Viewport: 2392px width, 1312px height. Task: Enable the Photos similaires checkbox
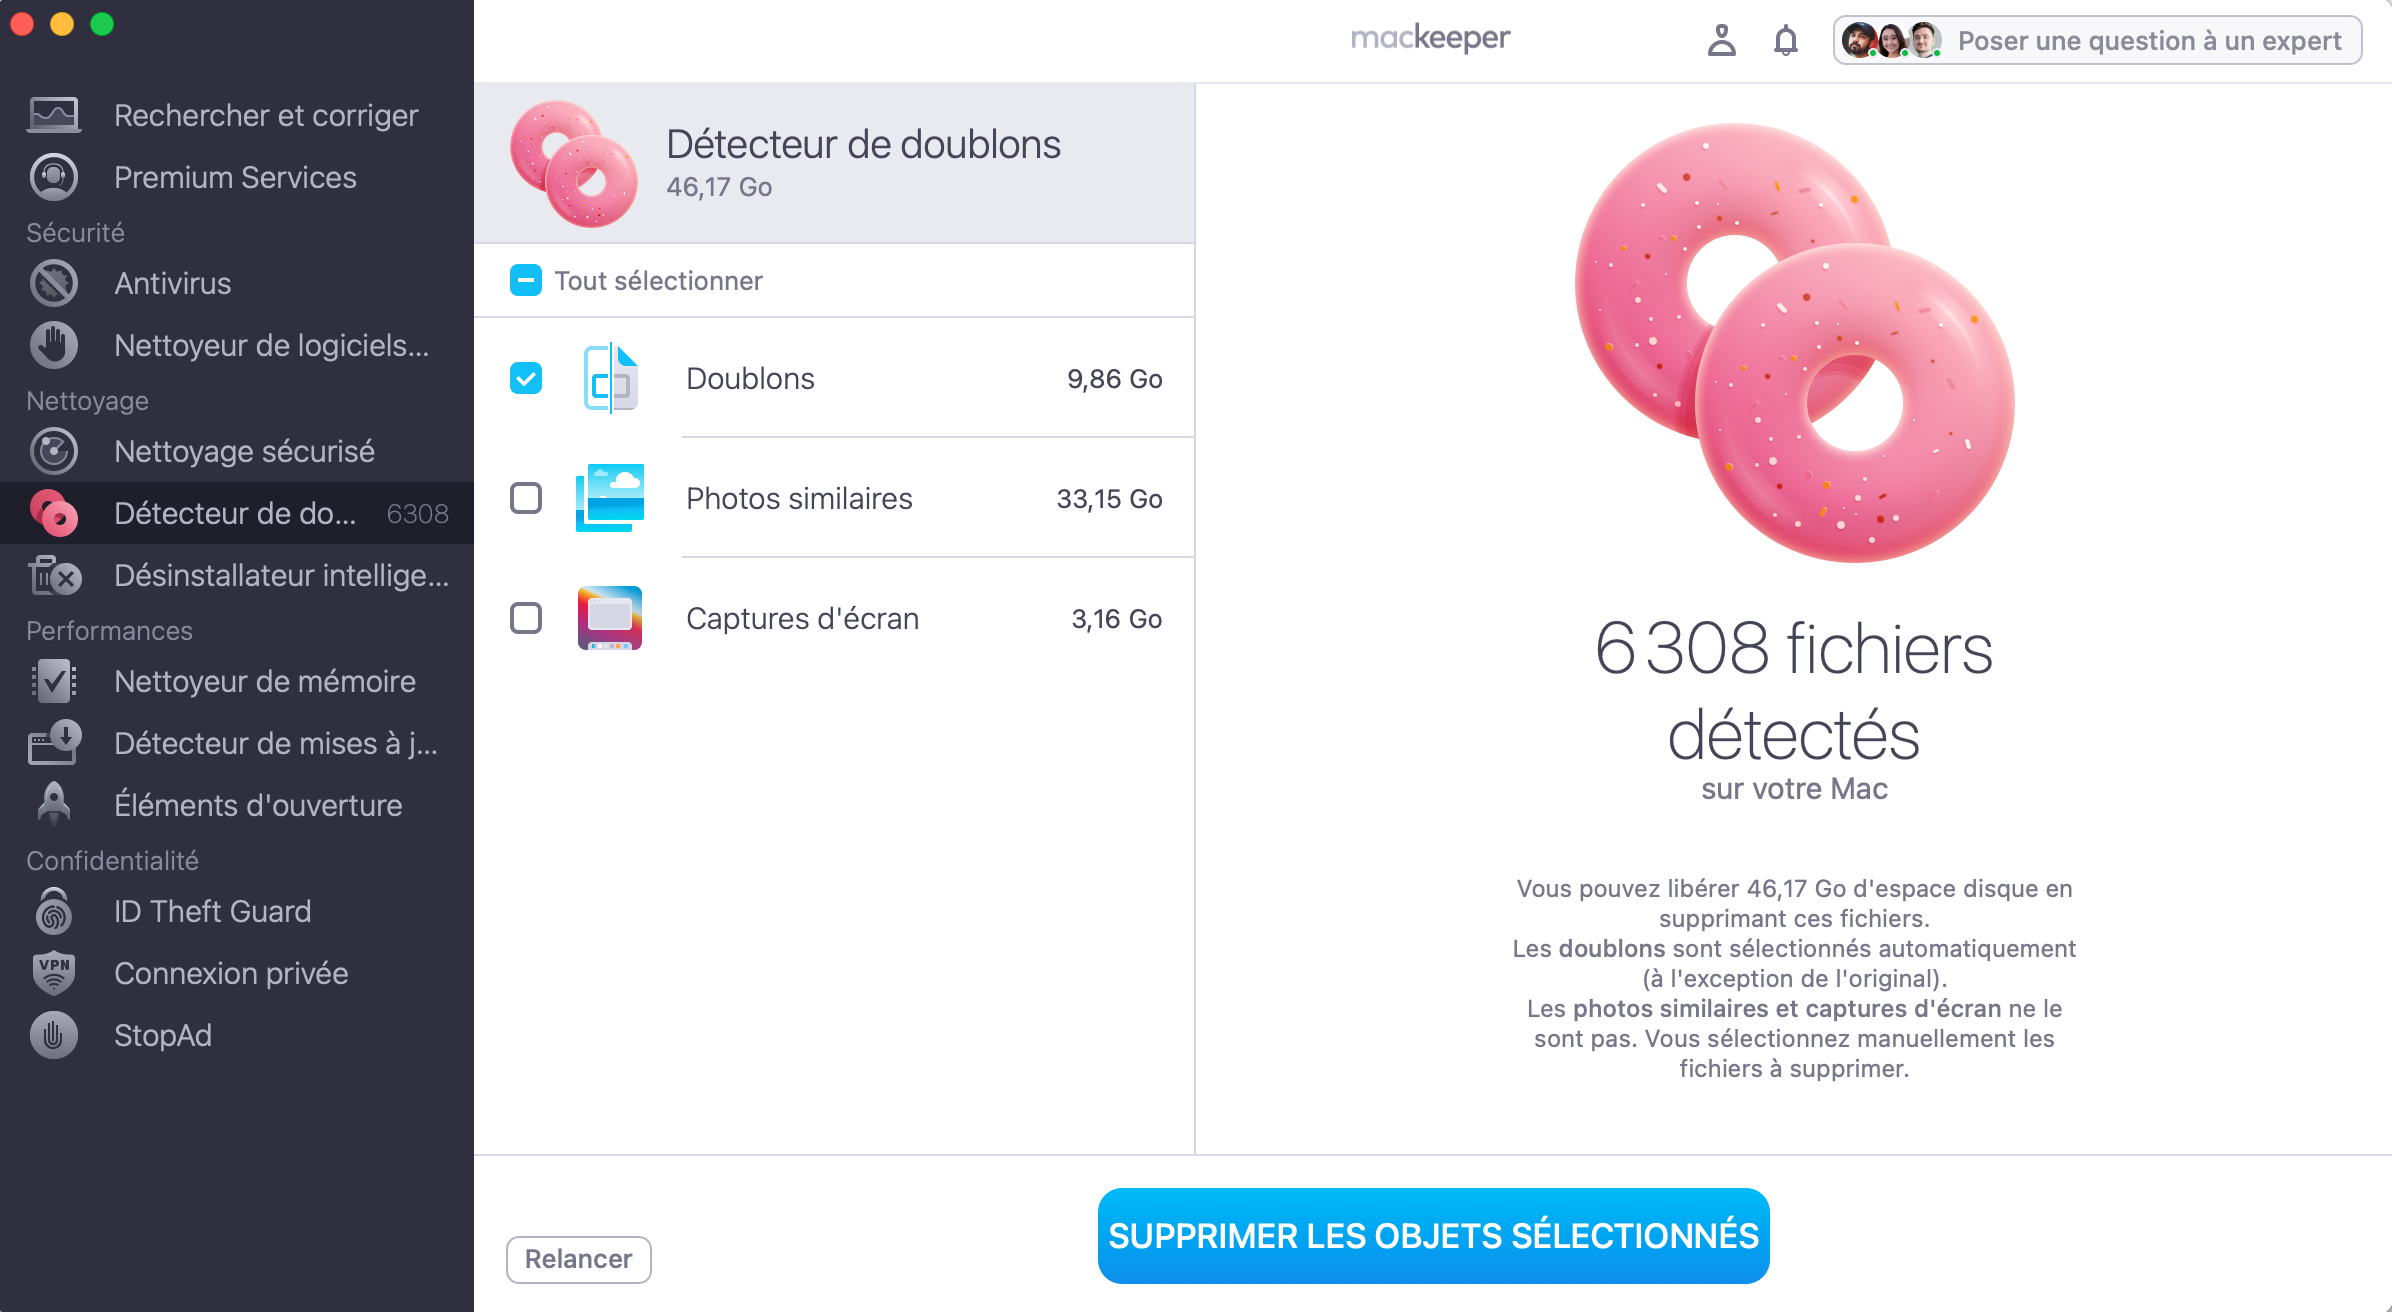click(526, 498)
